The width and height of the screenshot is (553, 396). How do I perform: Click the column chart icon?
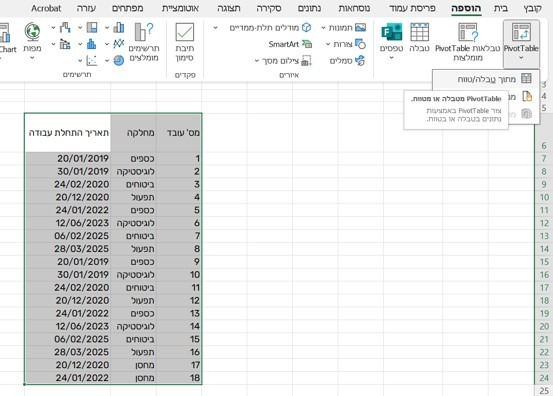tap(119, 28)
